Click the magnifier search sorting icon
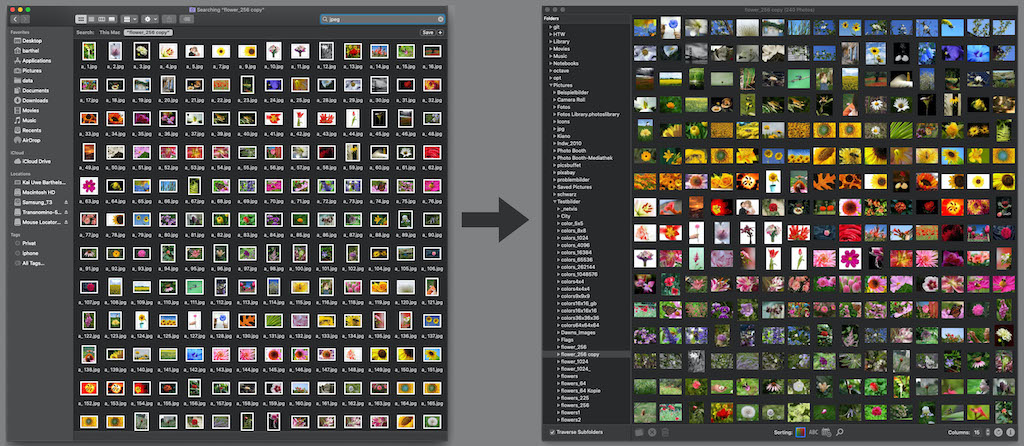The image size is (1024, 446). [x=839, y=432]
